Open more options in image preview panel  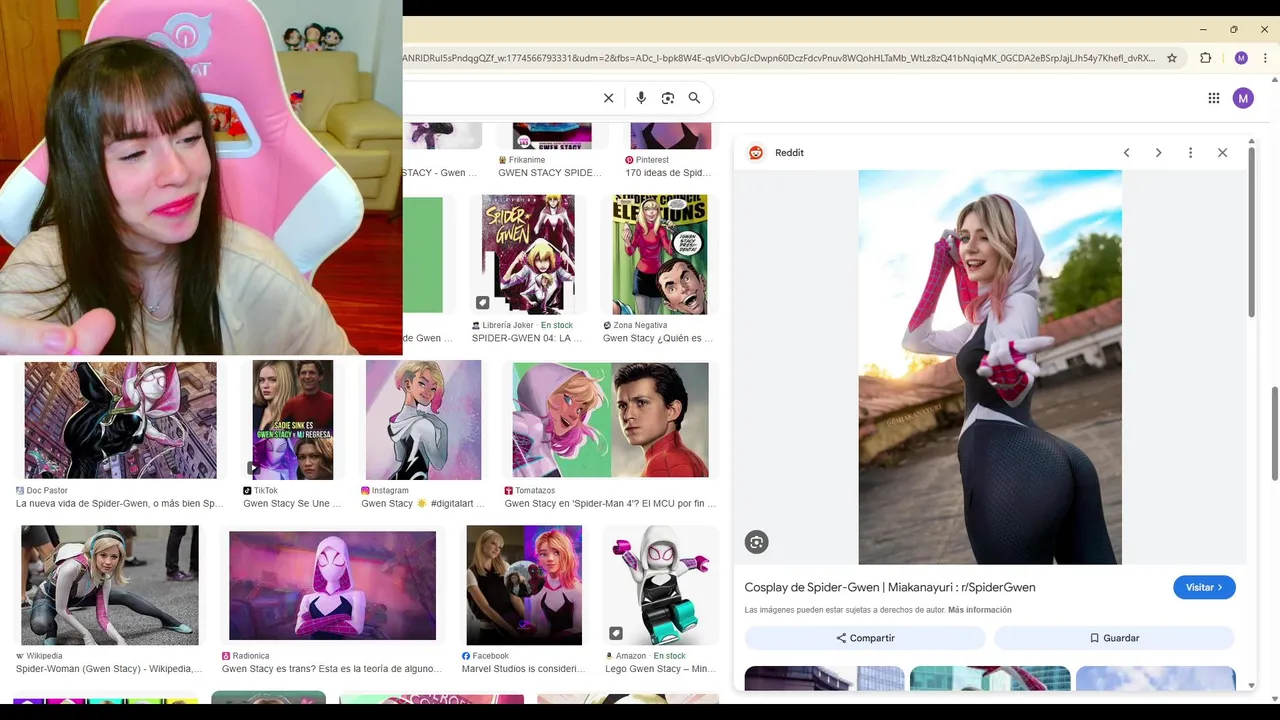1190,153
